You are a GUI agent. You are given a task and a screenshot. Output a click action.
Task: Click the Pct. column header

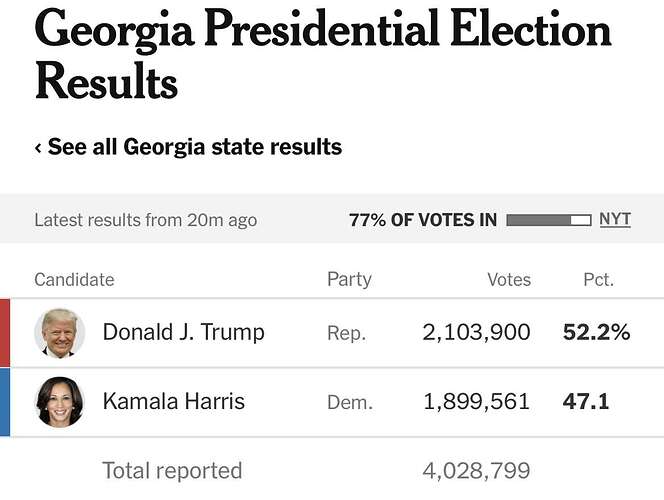coord(599,280)
